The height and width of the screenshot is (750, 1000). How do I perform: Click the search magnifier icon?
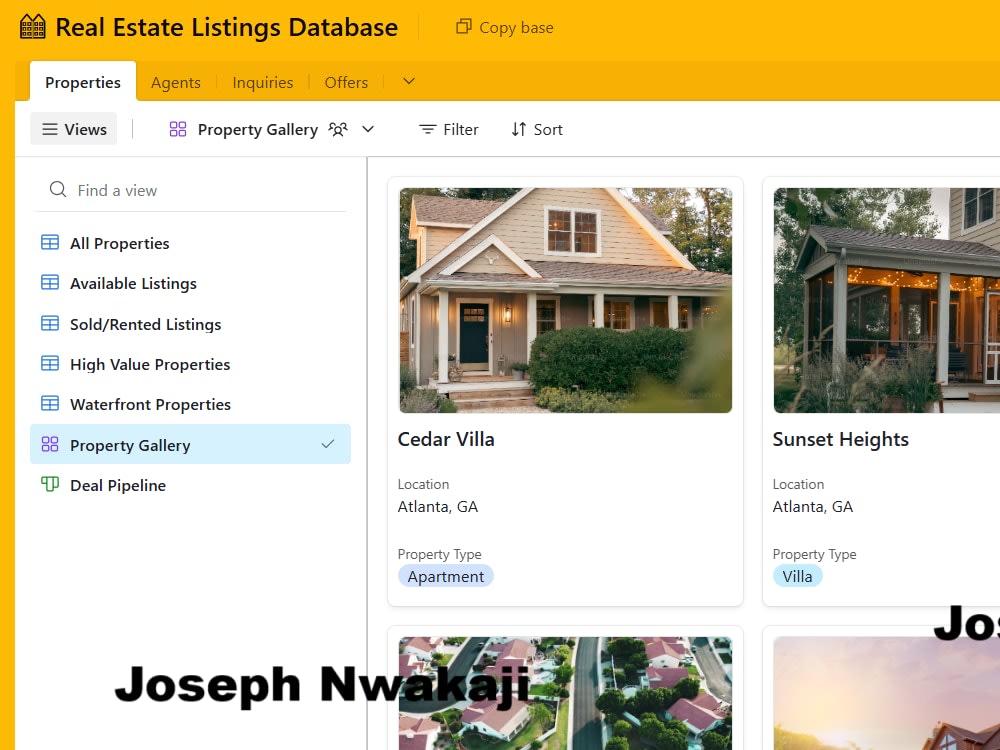58,189
